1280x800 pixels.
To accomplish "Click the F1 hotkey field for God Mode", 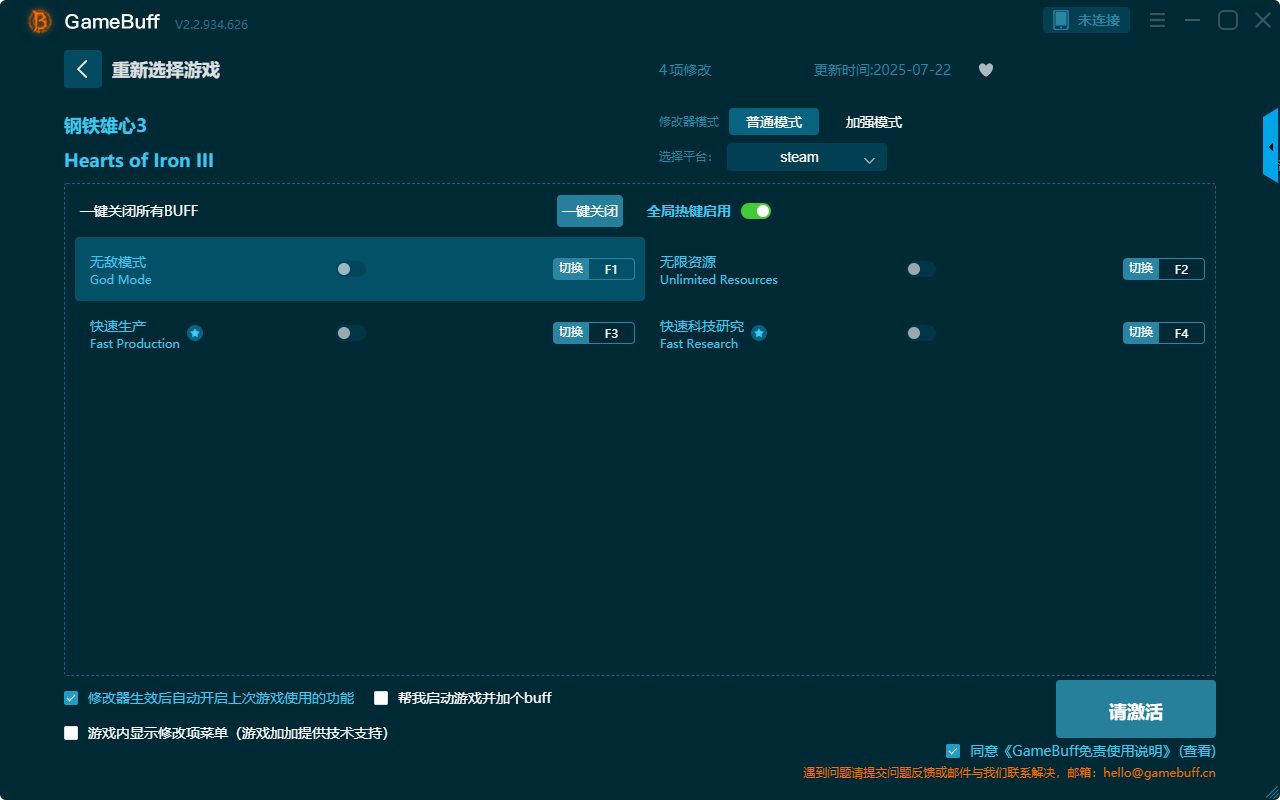I will click(611, 269).
